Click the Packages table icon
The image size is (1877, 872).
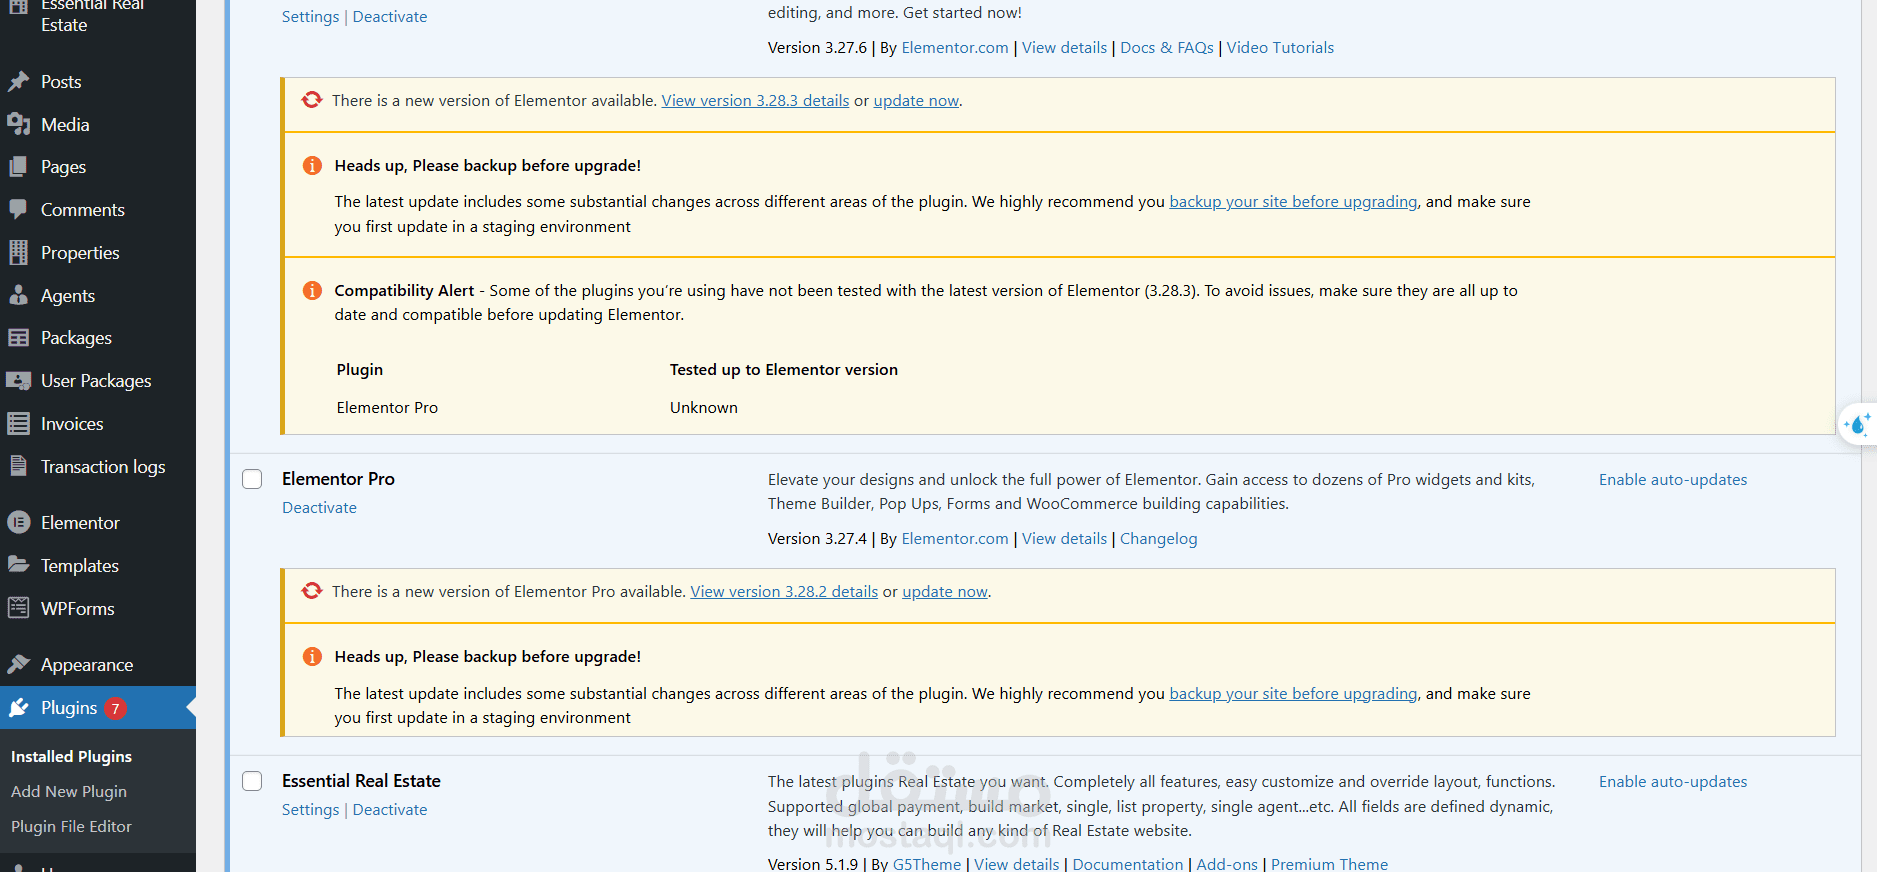tap(18, 338)
